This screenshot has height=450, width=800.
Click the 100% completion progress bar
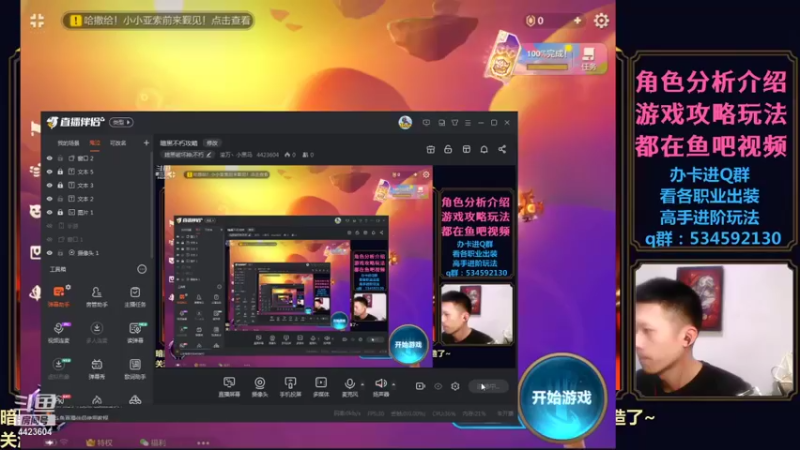click(547, 67)
